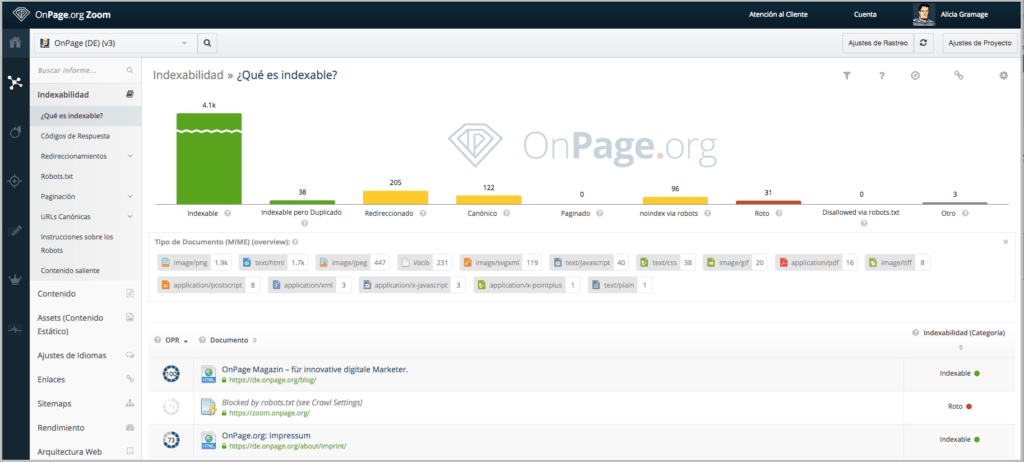This screenshot has width=1024, height=462.
Task: Click Alicia Gramage profile avatar
Action: click(x=923, y=14)
